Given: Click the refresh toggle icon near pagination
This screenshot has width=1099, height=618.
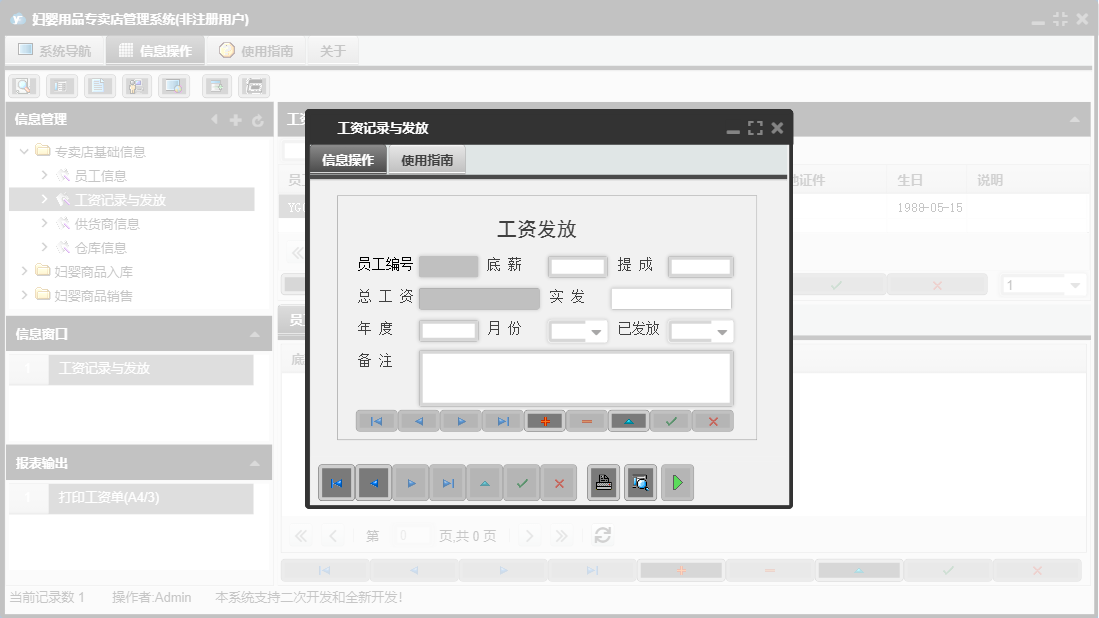Looking at the screenshot, I should (602, 536).
